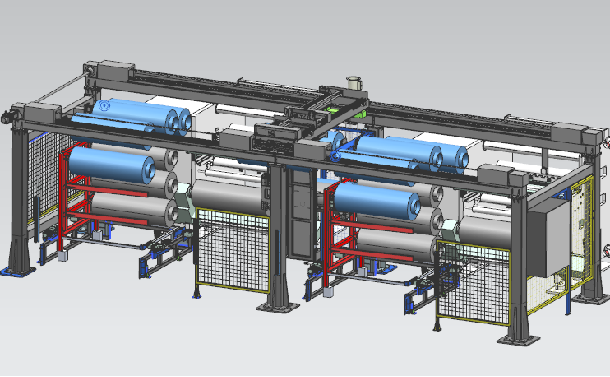Select the center front gantry support column
This screenshot has width=610, height=377.
pos(278,237)
